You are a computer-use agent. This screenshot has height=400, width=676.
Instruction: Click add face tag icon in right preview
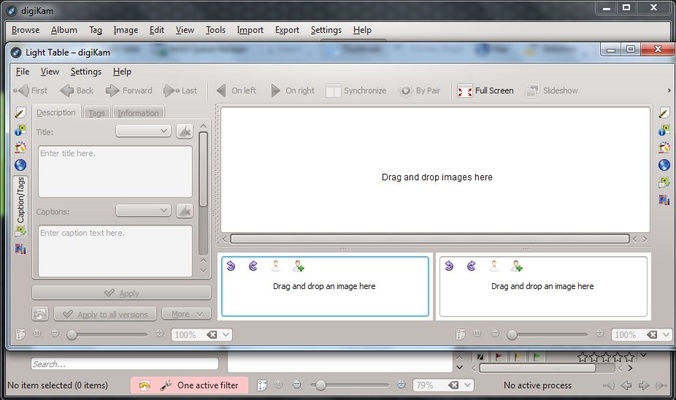516,266
